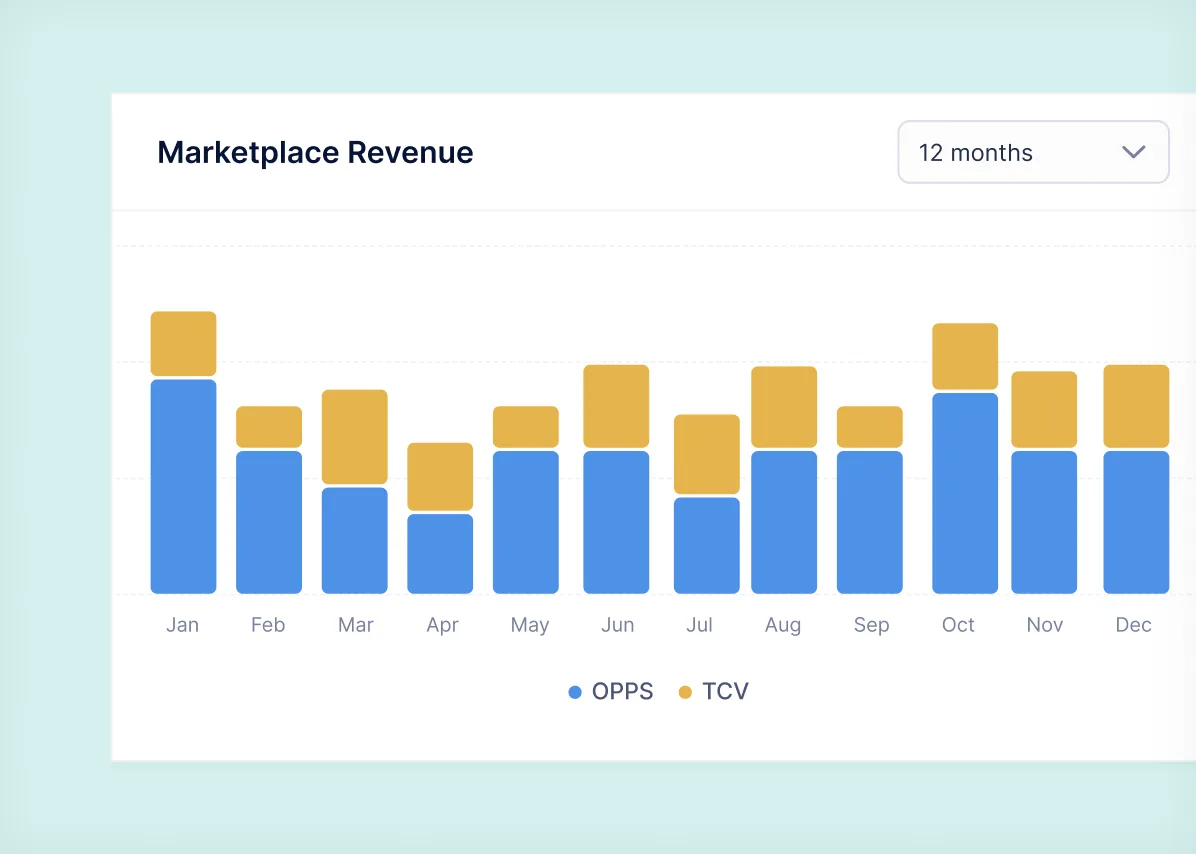
Task: Select the yellow TCV bar for Jun
Action: (616, 406)
